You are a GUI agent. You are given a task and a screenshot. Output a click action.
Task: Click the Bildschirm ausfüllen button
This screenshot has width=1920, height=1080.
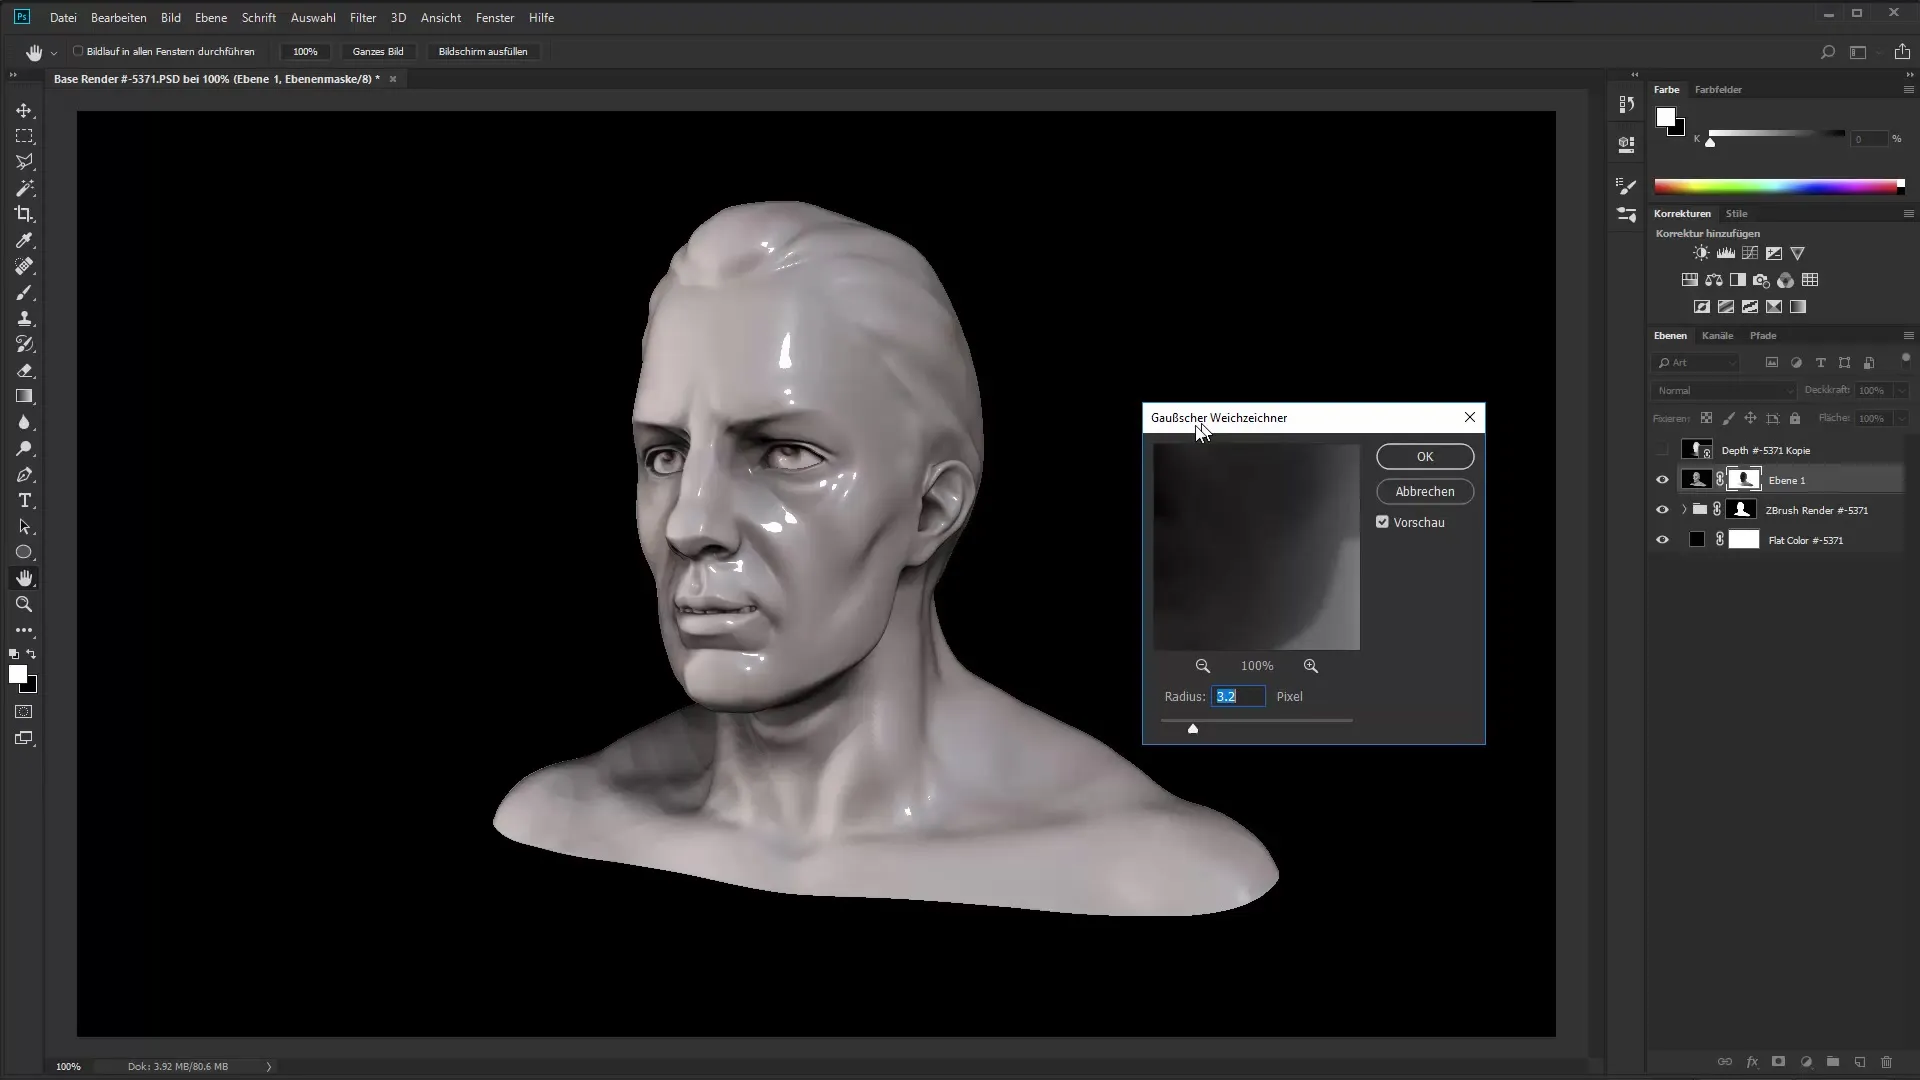pyautogui.click(x=483, y=52)
